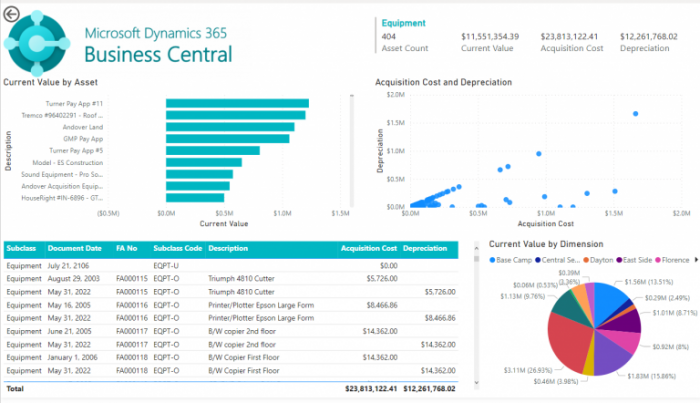The image size is (700, 403).
Task: Click the violet 15.86% pie slice
Action: tap(612, 355)
